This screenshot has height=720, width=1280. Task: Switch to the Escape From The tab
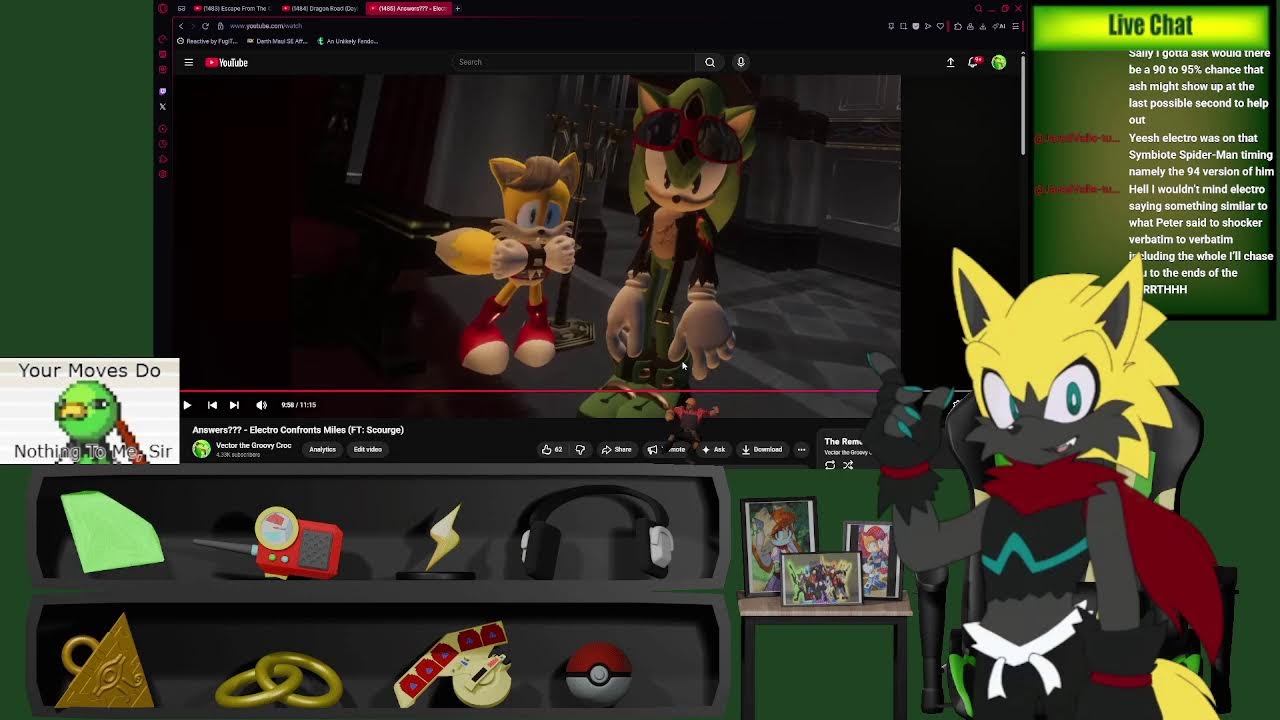tap(230, 8)
